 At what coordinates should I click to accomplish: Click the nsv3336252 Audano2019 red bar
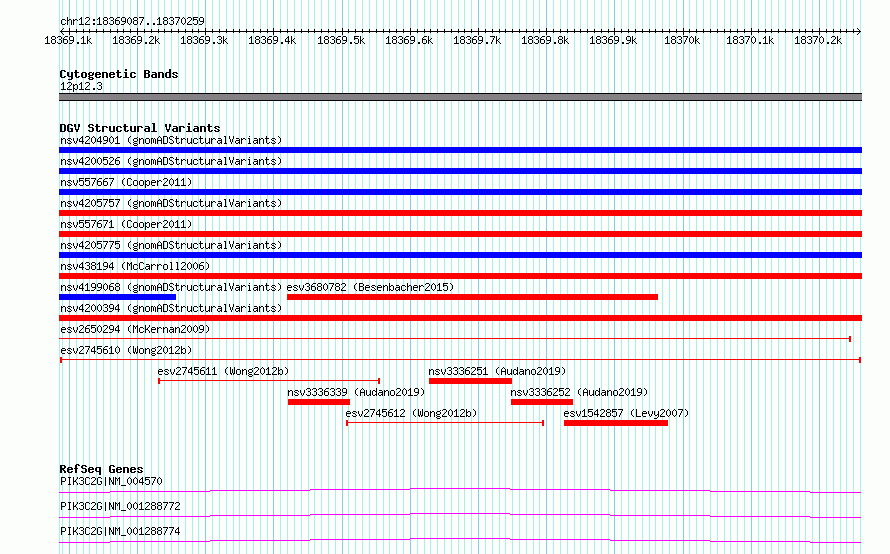pyautogui.click(x=542, y=402)
